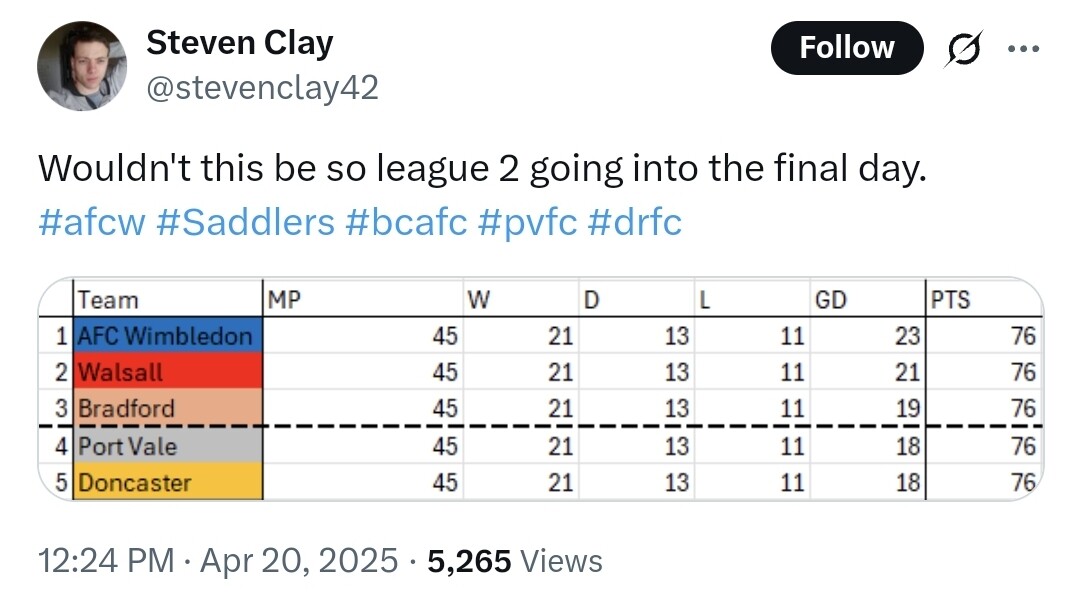Open the #afcw hashtag
1080x611 pixels.
[92, 222]
